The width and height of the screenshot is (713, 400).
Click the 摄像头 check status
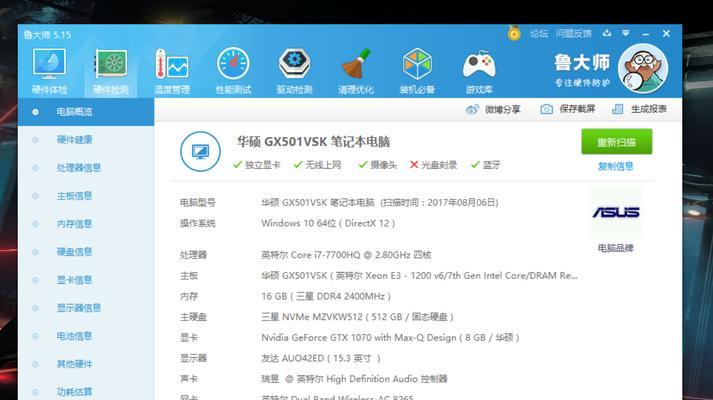378,165
